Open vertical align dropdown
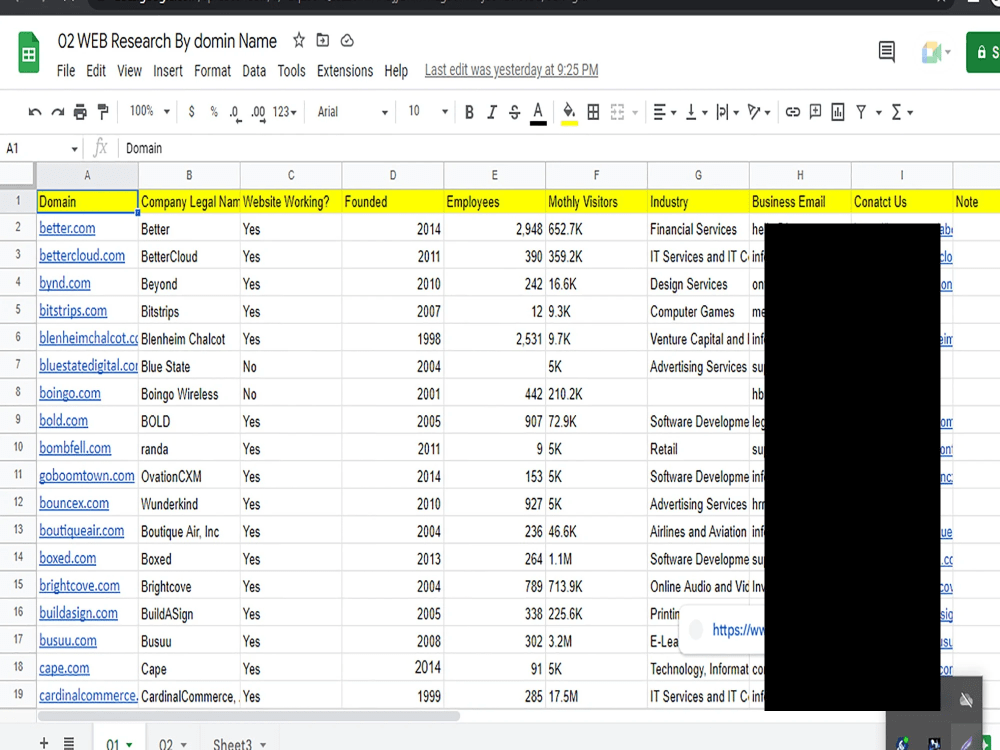This screenshot has width=1000, height=750. click(x=696, y=112)
